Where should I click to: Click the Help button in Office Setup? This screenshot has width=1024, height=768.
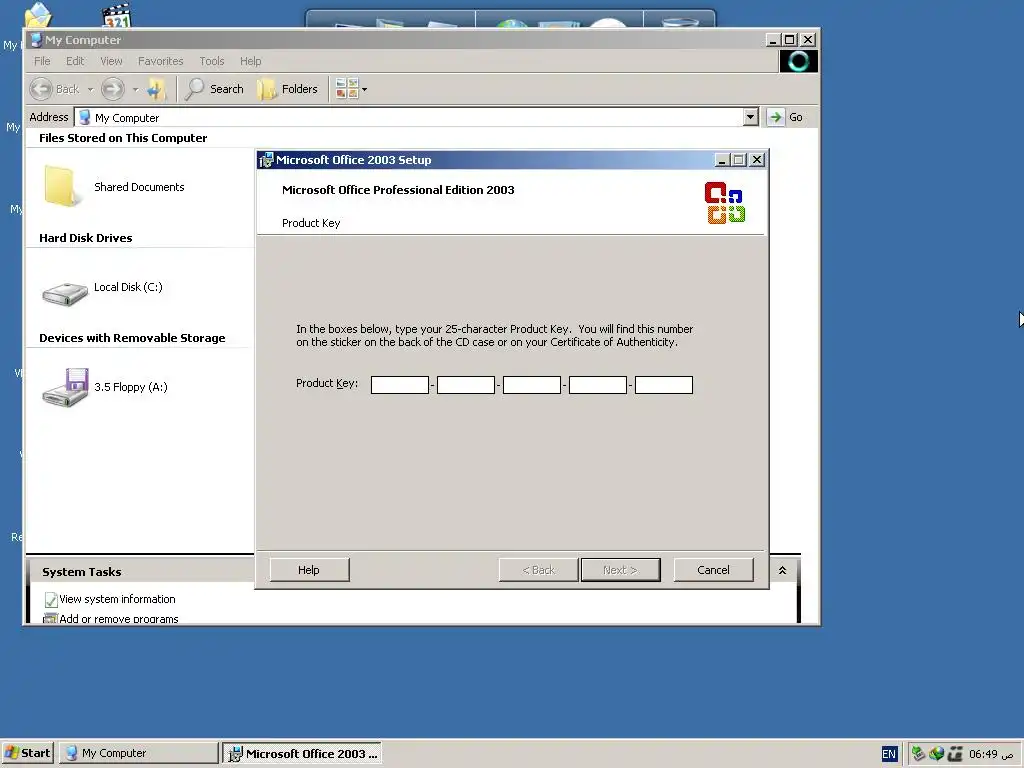coord(309,569)
